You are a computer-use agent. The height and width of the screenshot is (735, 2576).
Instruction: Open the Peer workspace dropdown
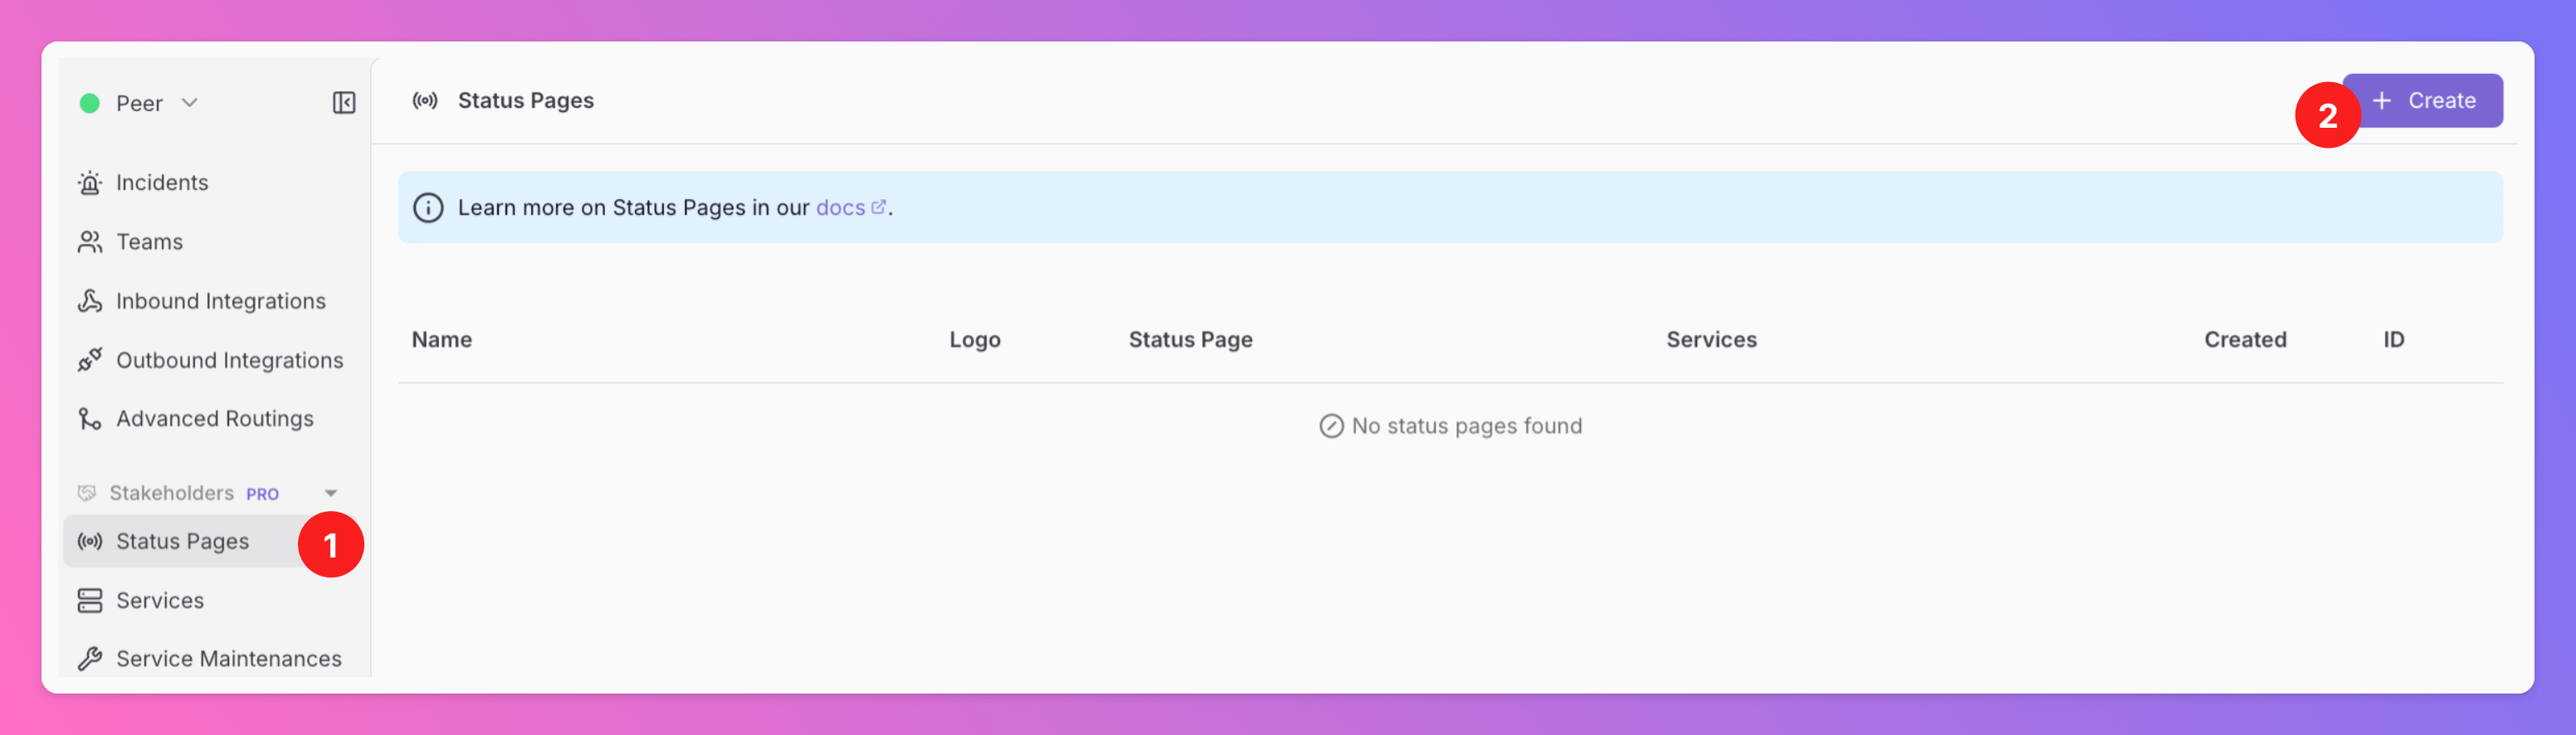pos(139,103)
